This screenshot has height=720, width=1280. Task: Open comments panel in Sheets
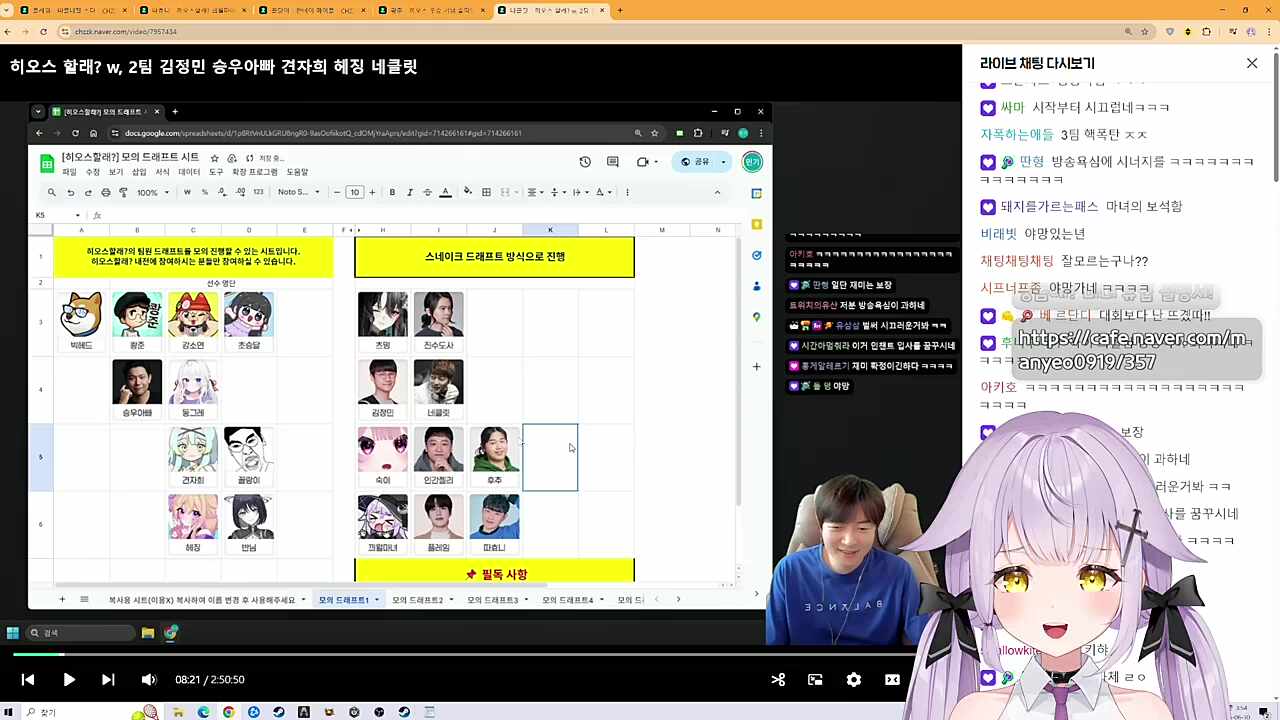[x=613, y=162]
